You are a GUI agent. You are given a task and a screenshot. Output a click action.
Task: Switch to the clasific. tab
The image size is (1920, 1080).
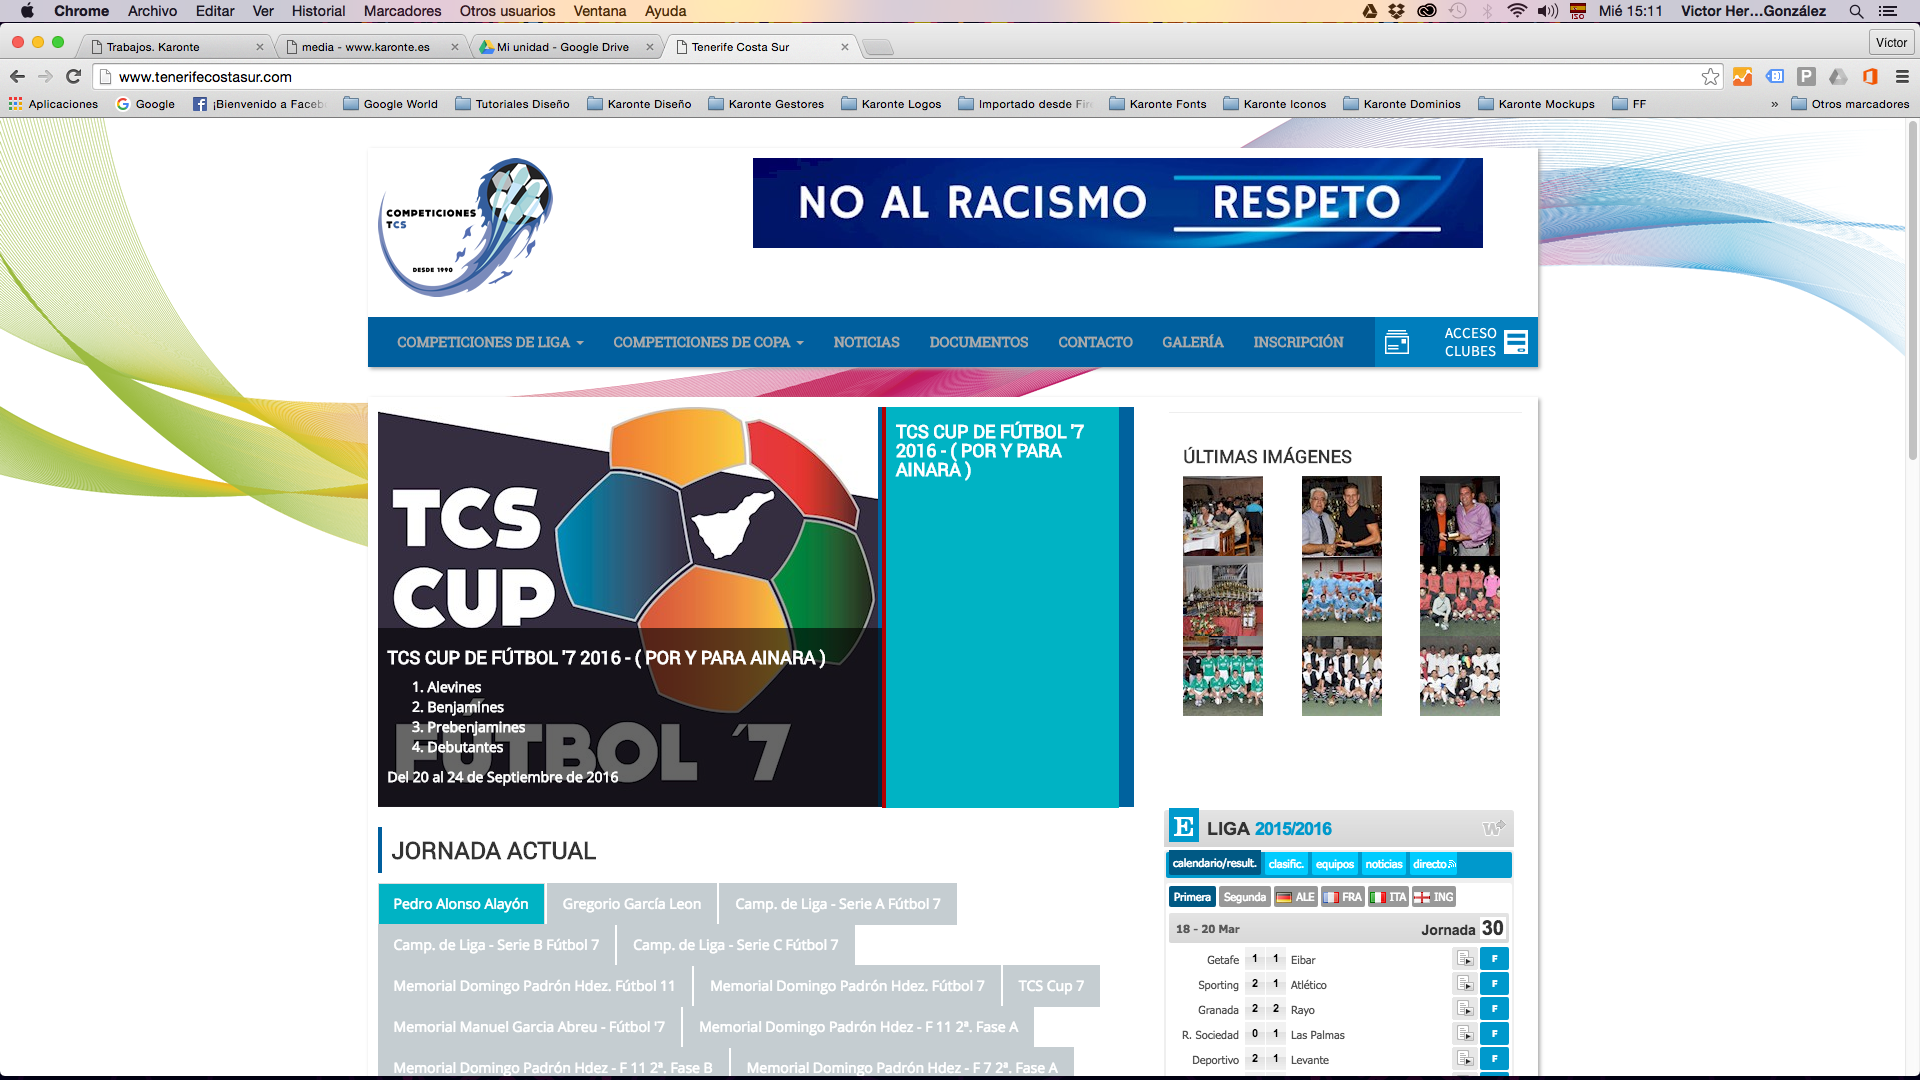pyautogui.click(x=1287, y=864)
